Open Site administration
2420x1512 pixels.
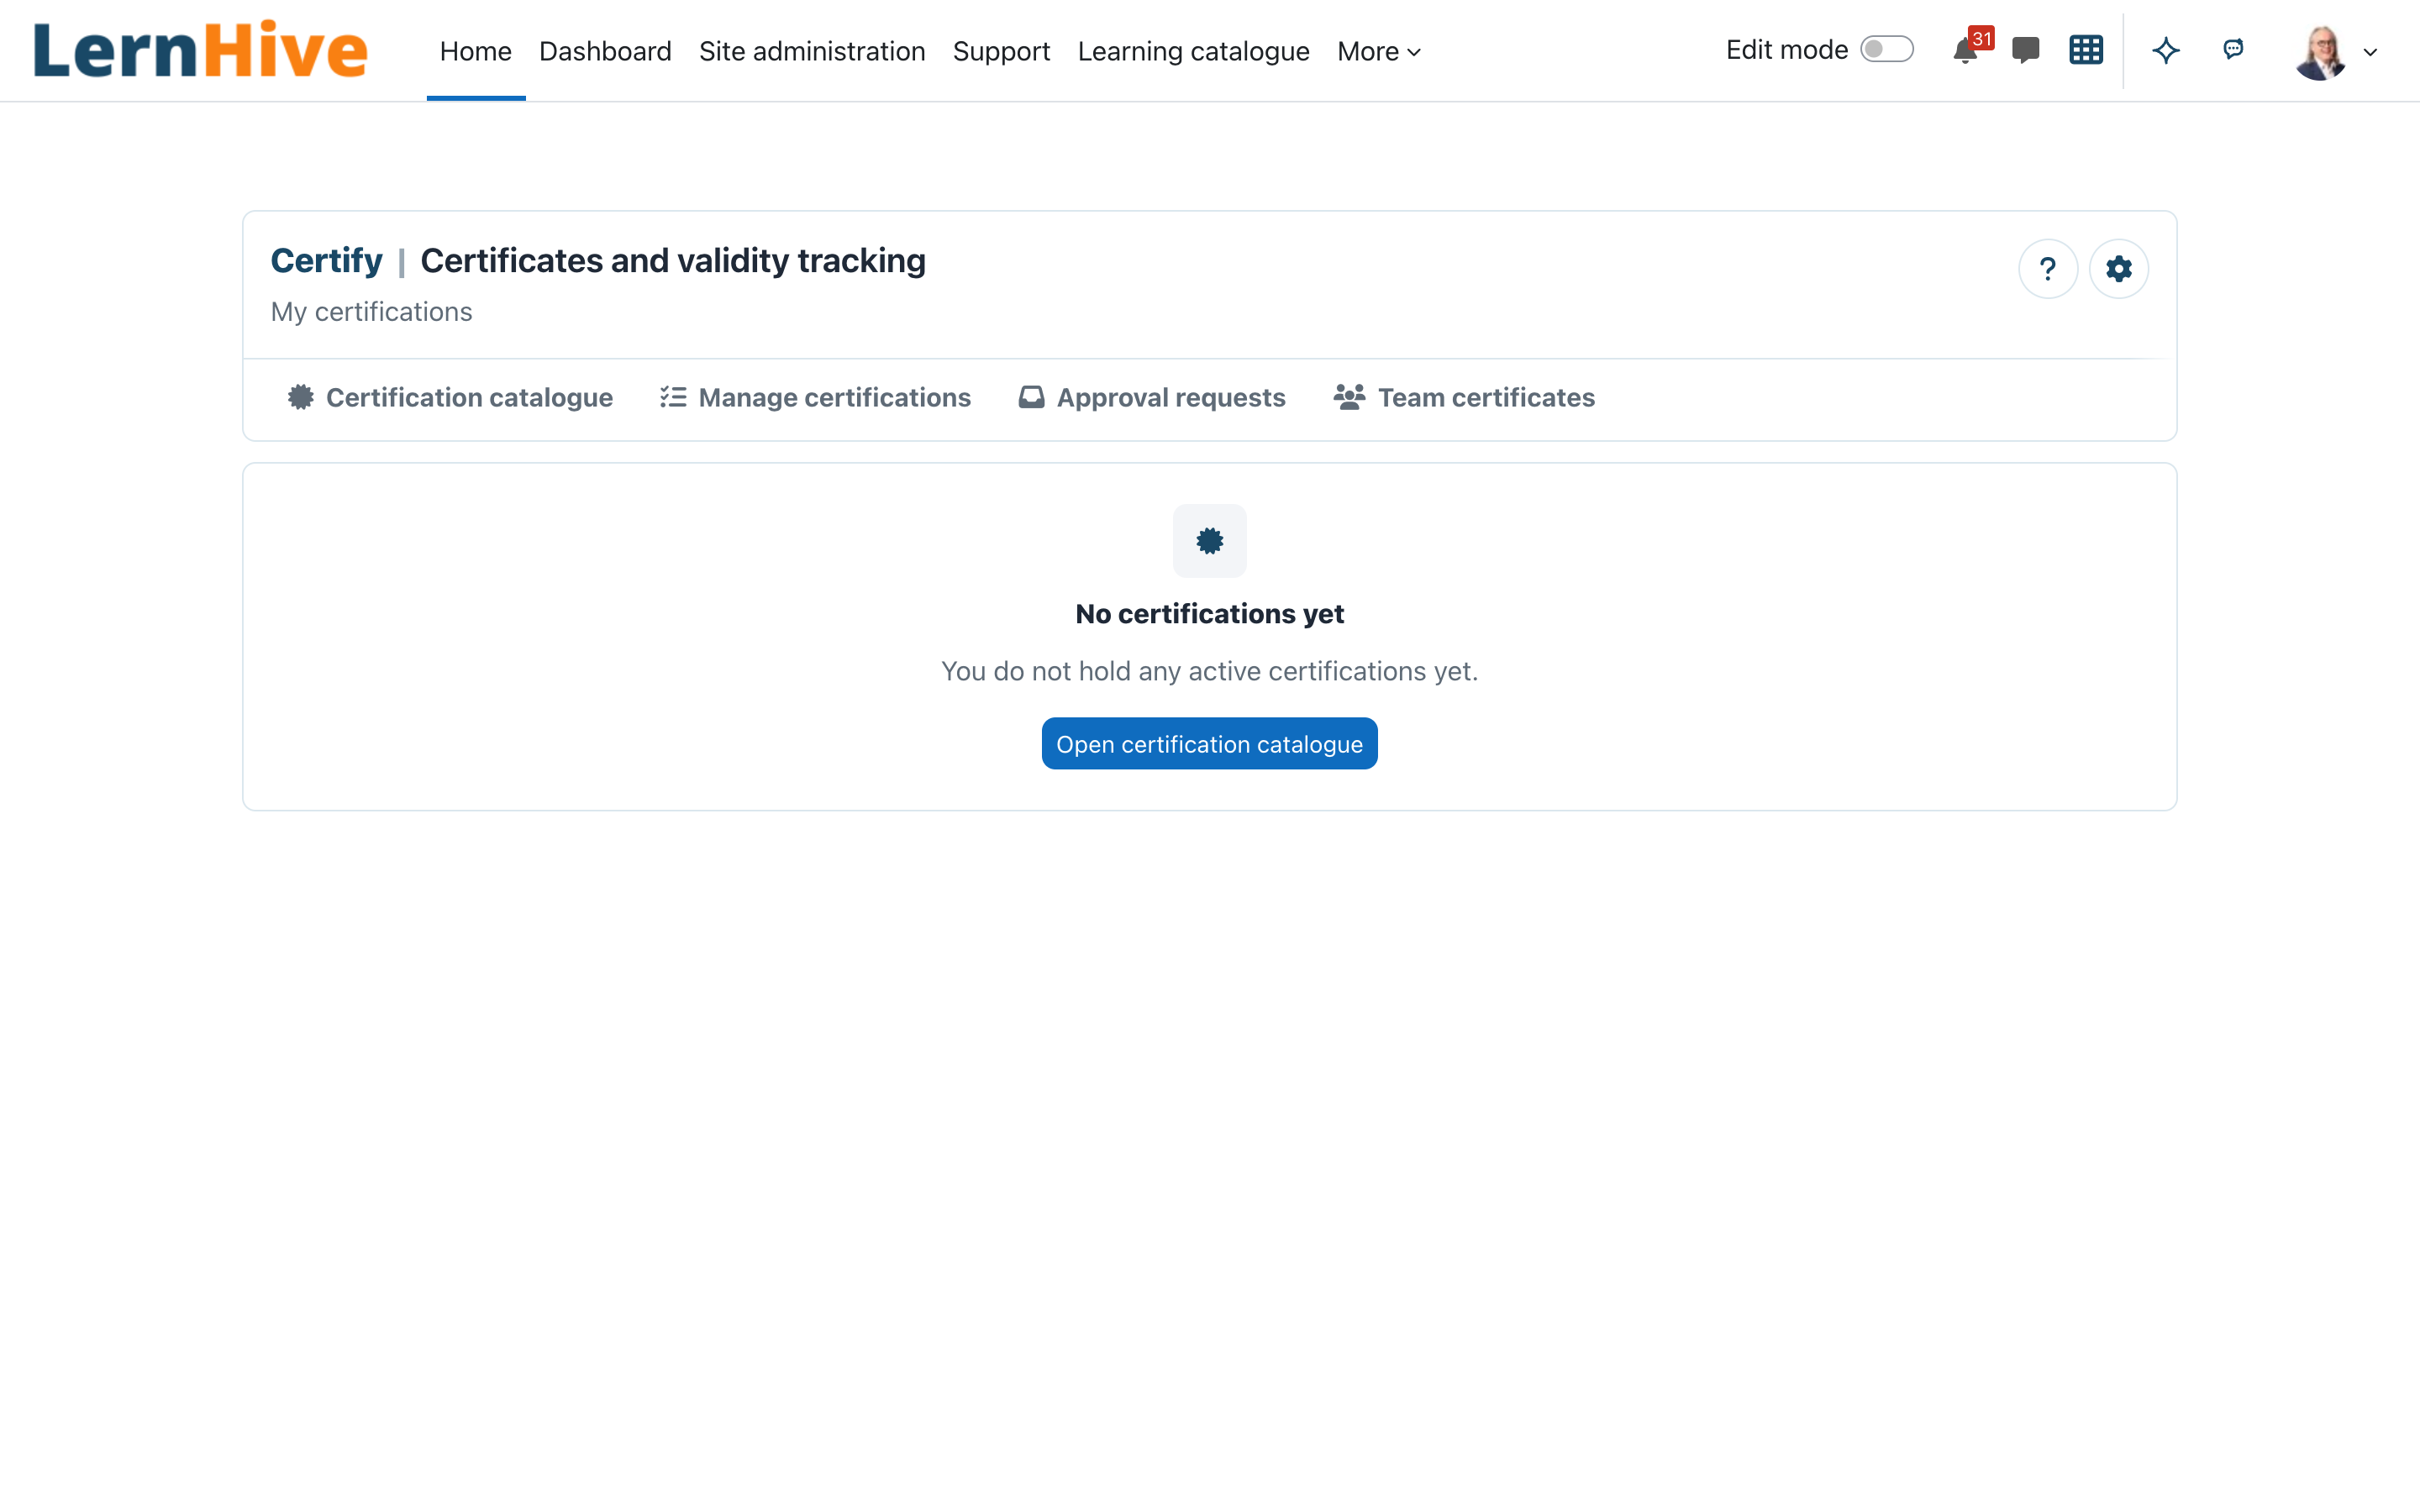[812, 51]
